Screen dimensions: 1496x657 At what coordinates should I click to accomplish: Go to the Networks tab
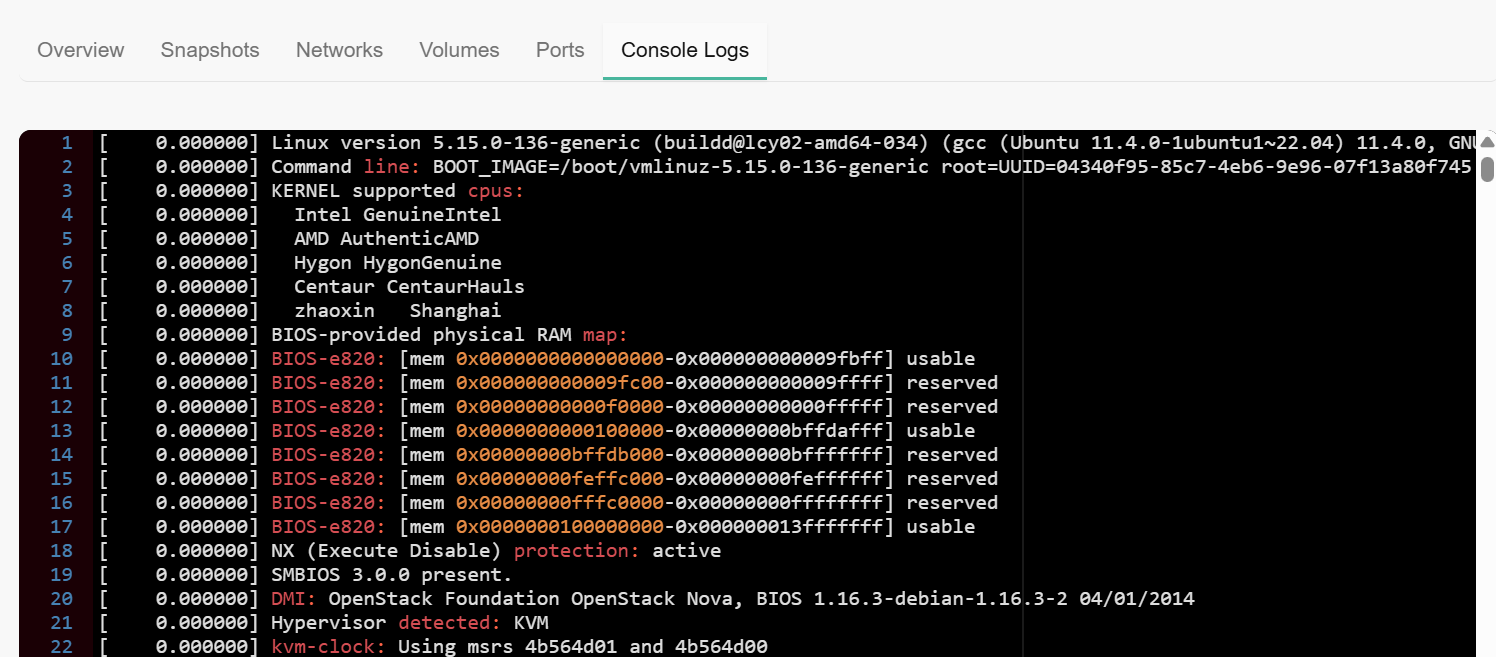[x=339, y=50]
